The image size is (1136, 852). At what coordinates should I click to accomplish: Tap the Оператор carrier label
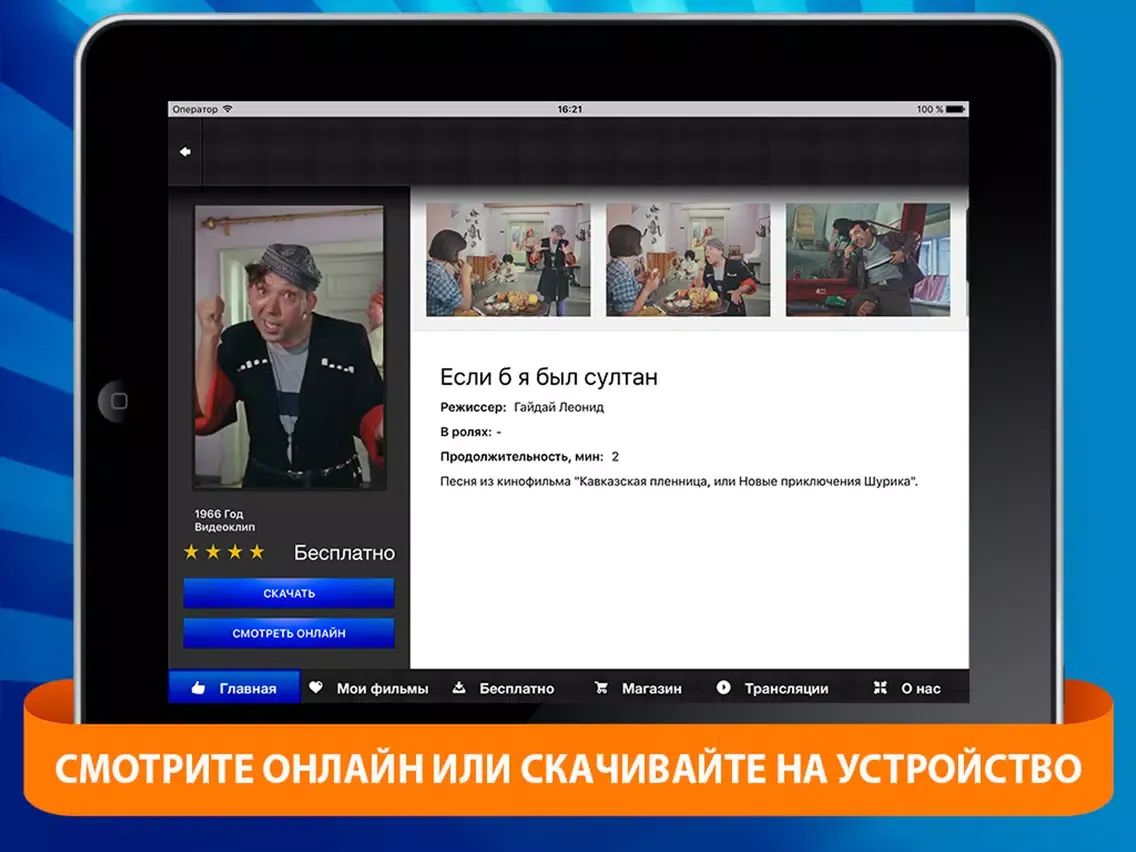coord(195,109)
